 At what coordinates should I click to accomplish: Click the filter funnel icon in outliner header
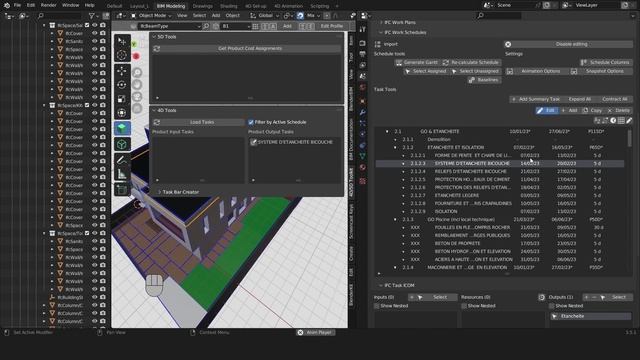click(x=91, y=16)
